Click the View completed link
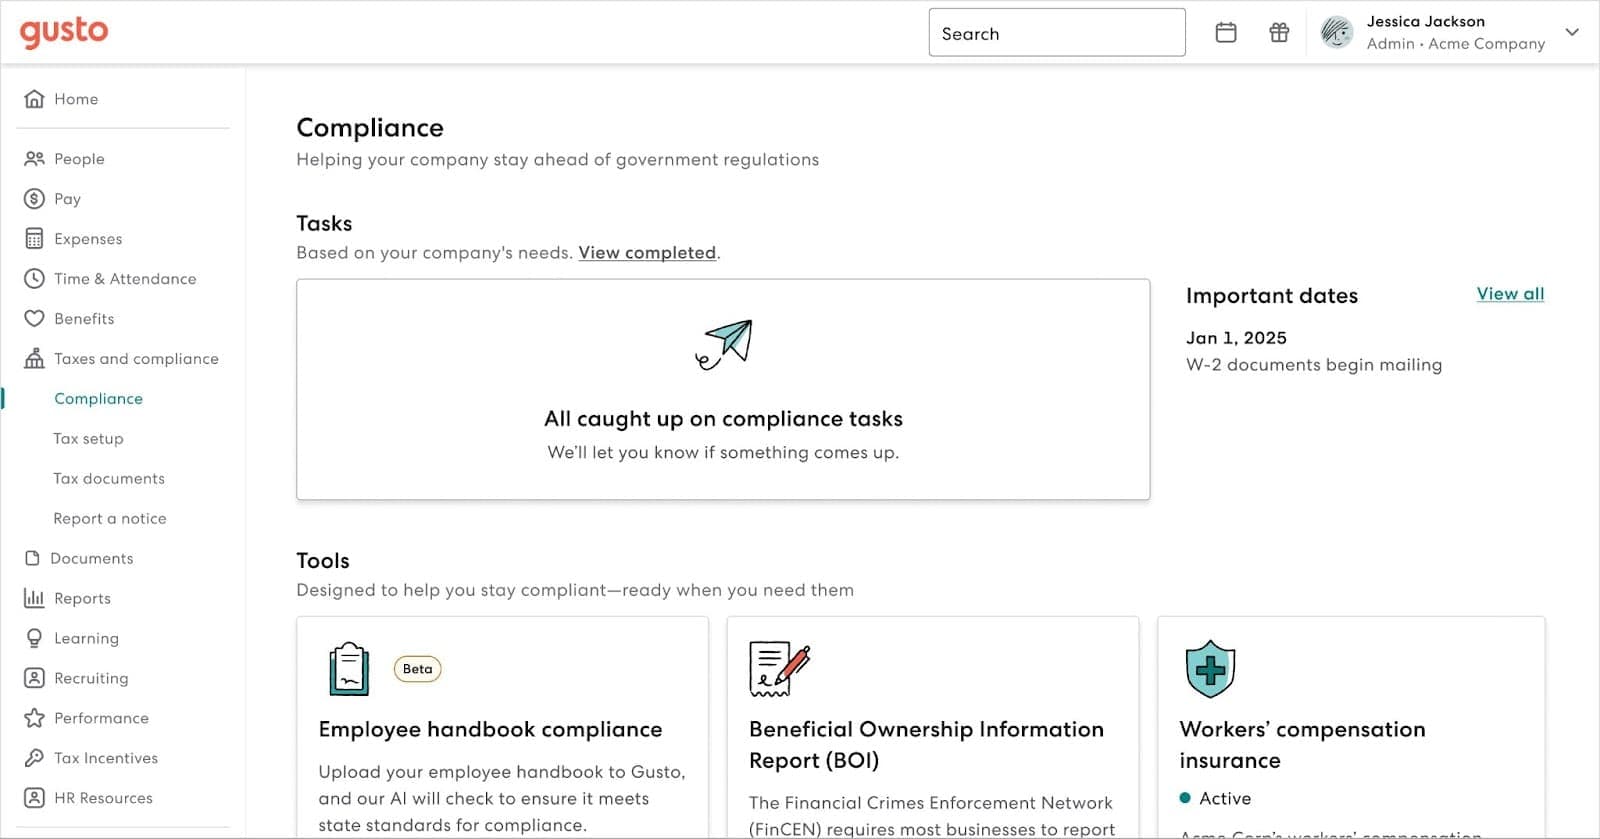Image resolution: width=1600 pixels, height=839 pixels. point(647,253)
